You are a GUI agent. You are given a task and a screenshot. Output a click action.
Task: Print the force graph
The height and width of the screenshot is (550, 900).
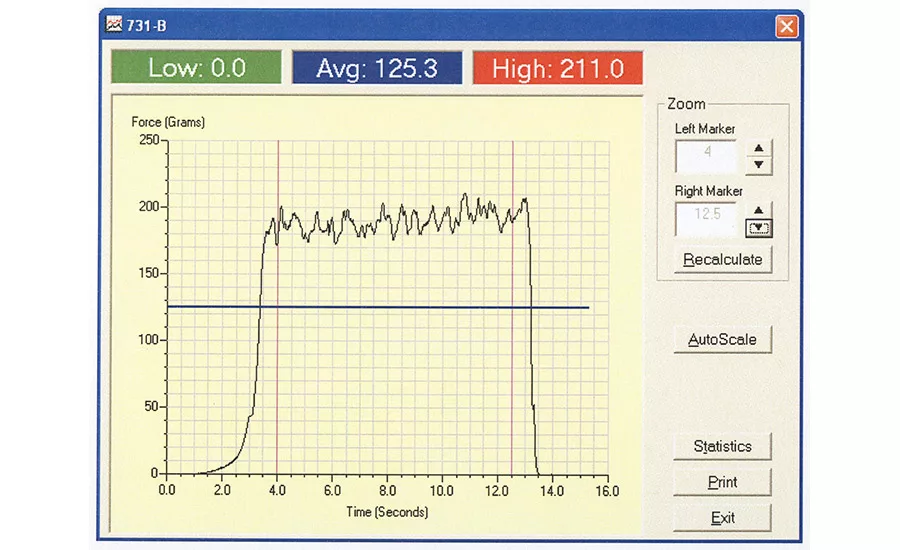[x=722, y=482]
